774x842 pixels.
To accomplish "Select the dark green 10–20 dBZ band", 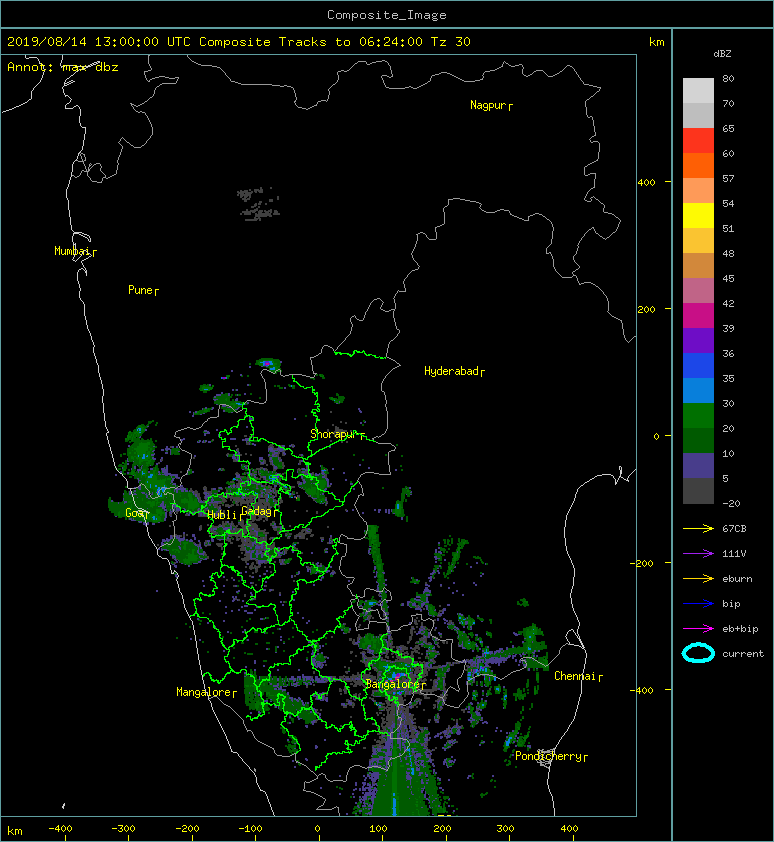I will click(x=698, y=441).
